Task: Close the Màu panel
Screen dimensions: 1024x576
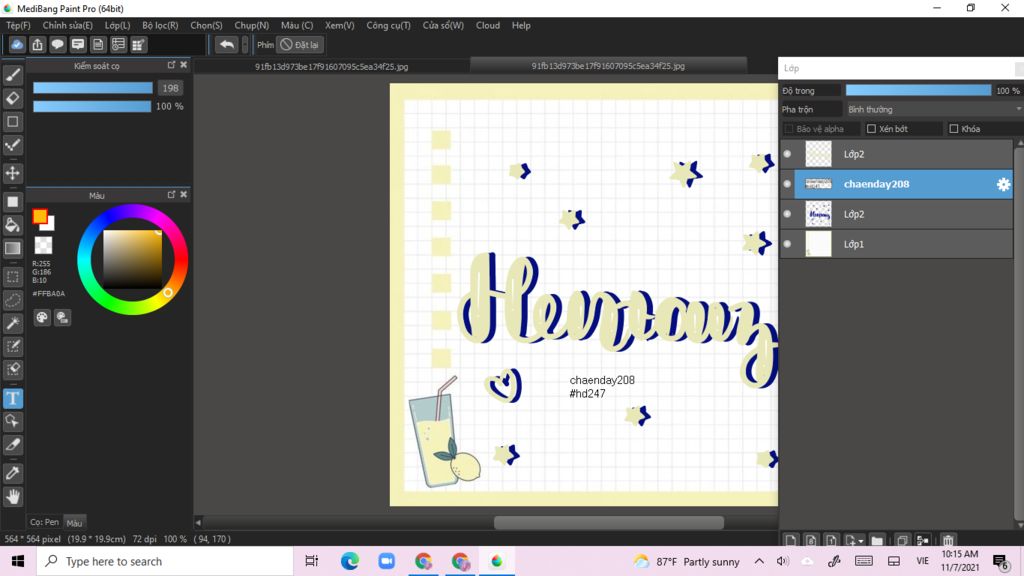Action: coord(184,194)
